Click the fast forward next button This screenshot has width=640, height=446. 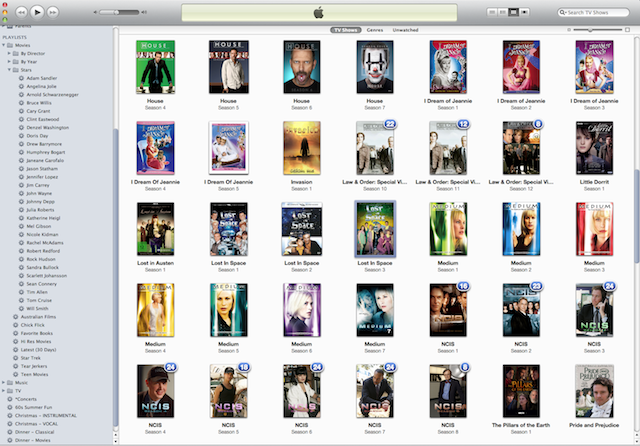tap(53, 12)
